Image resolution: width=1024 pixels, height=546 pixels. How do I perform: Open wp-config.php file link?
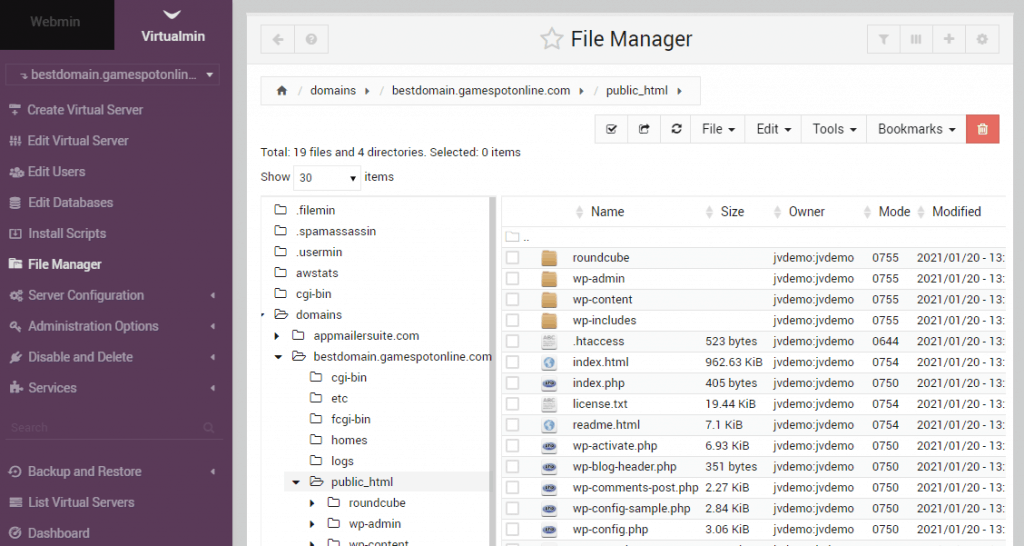610,530
